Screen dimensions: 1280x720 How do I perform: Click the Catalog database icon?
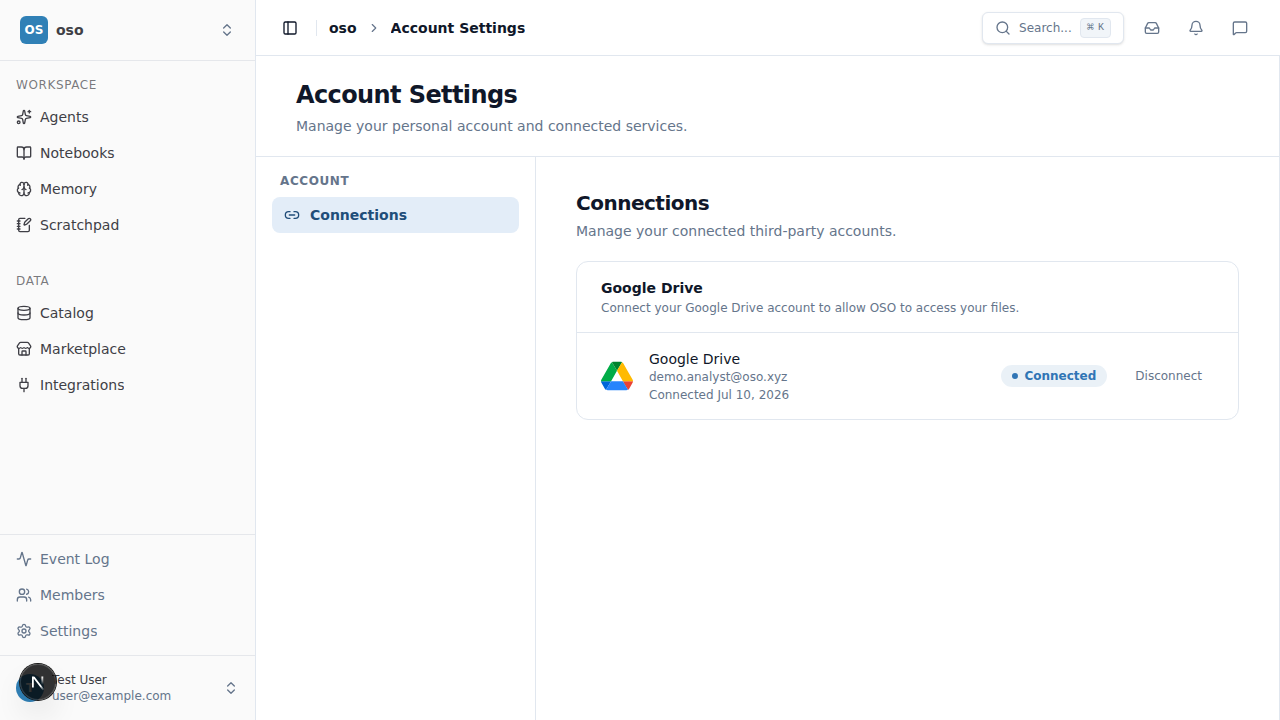tap(24, 313)
